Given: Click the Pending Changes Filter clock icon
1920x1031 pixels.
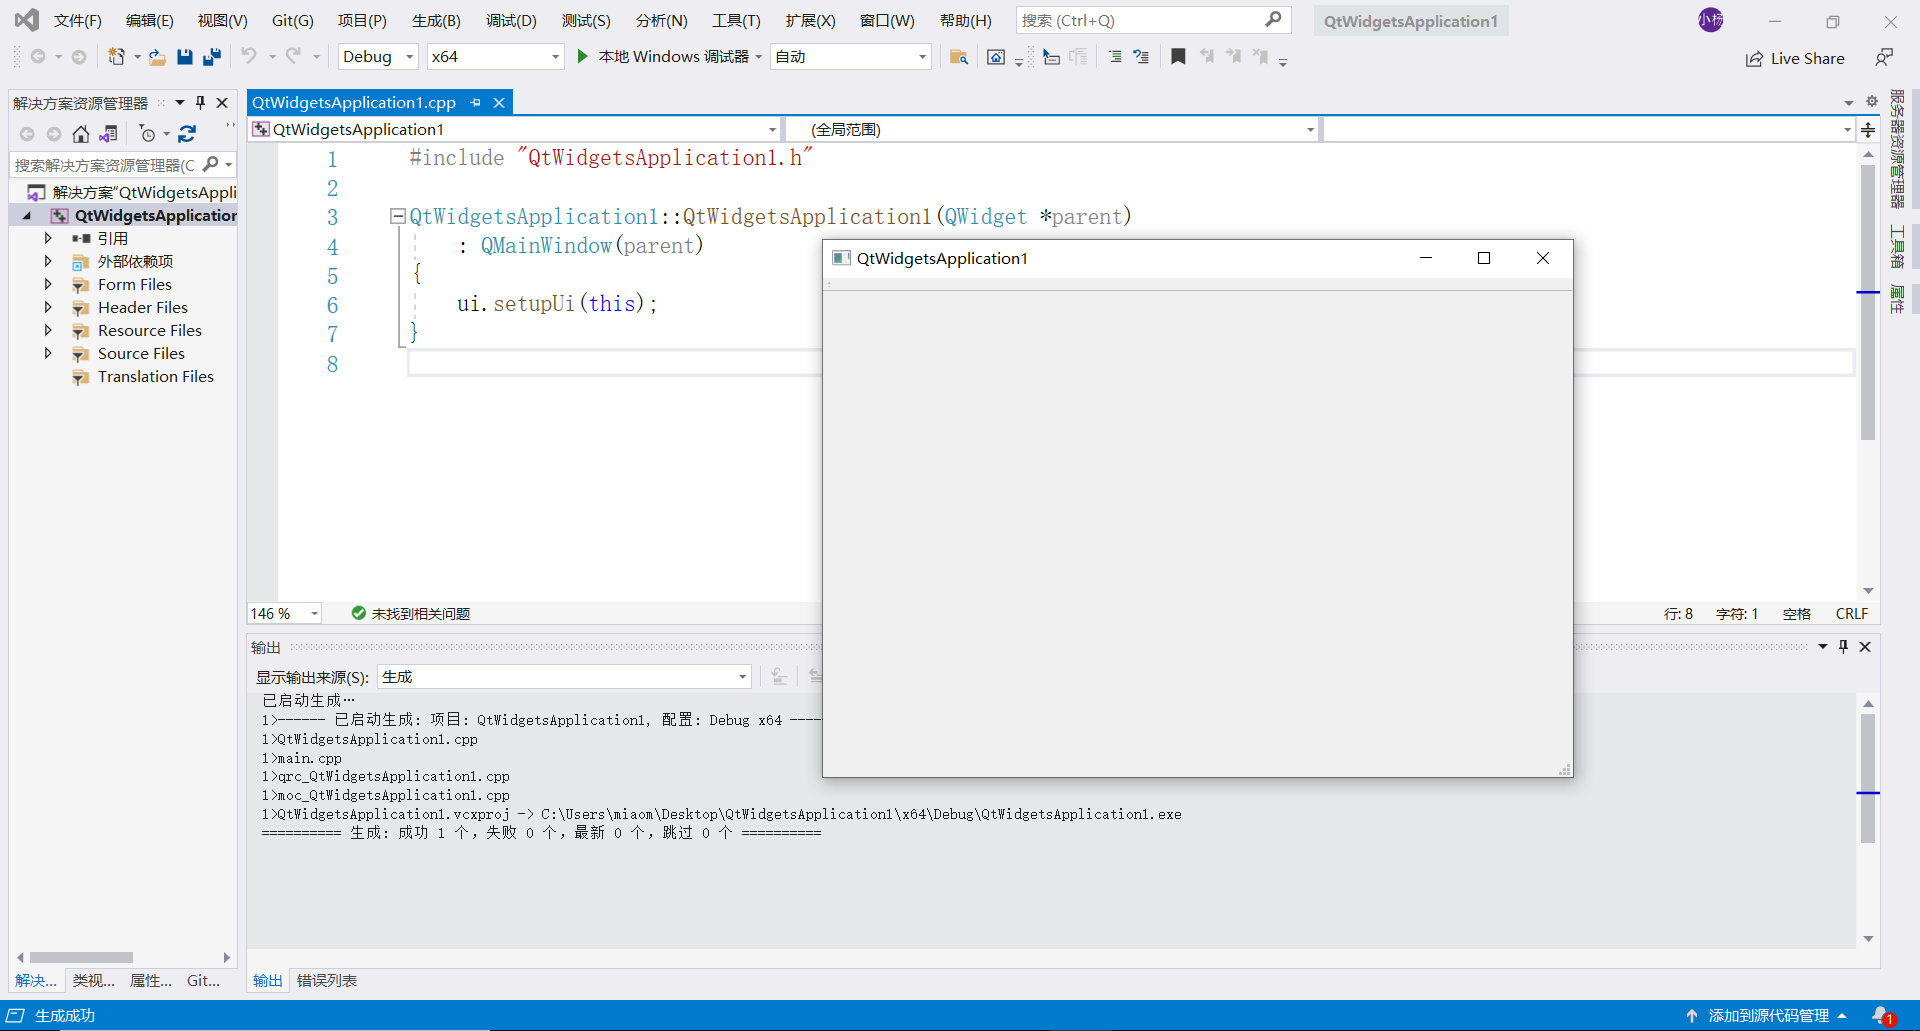Looking at the screenshot, I should click(148, 134).
